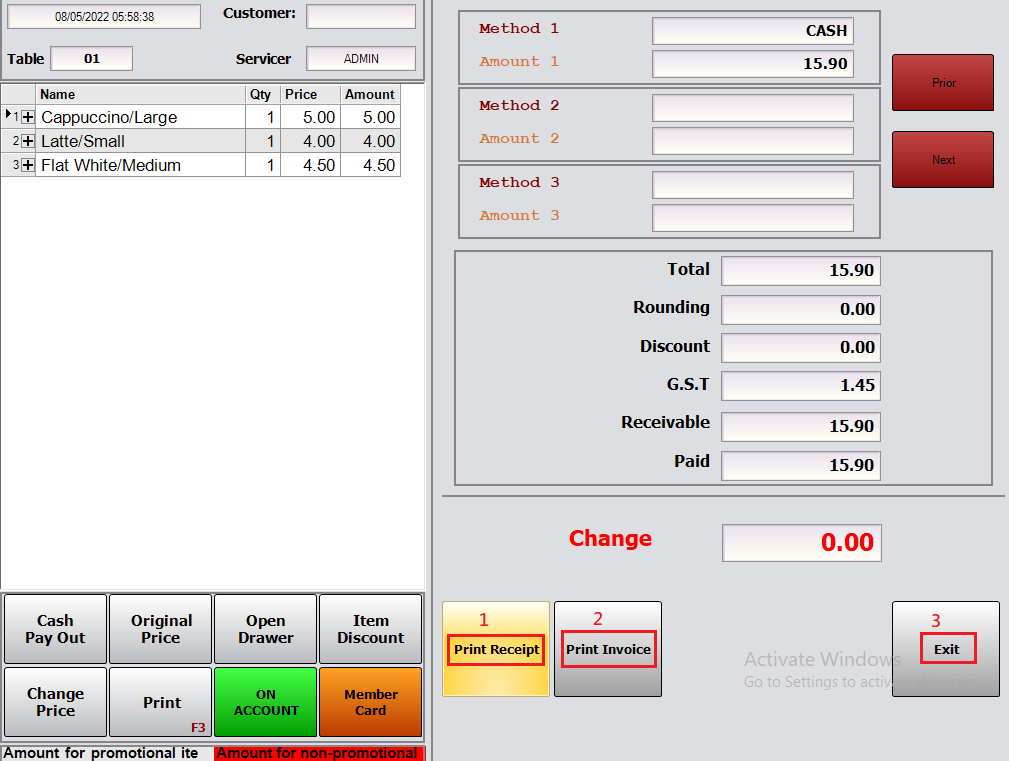Click the Customer input field
Viewport: 1009px width, 761px height.
[x=361, y=16]
